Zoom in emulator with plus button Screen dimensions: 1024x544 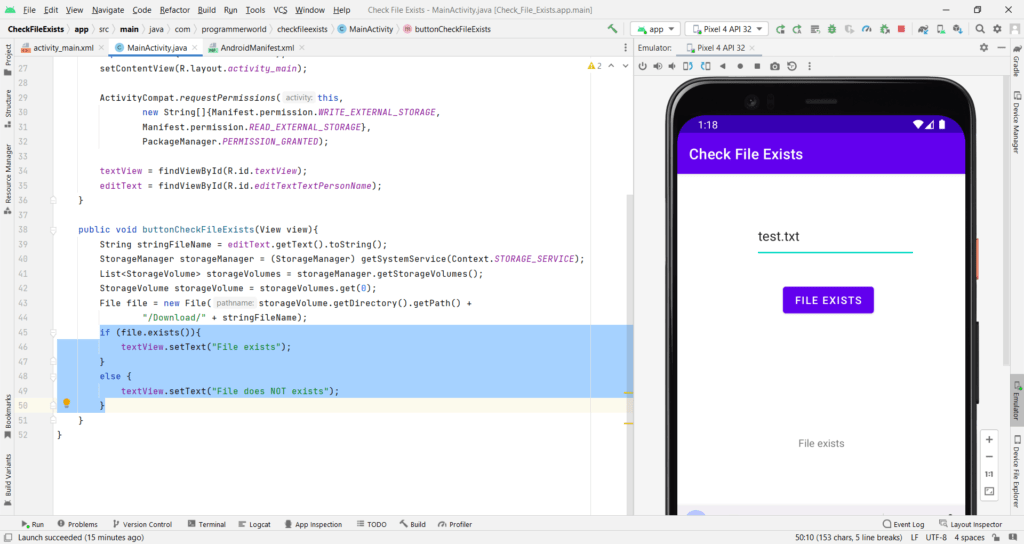pyautogui.click(x=989, y=440)
